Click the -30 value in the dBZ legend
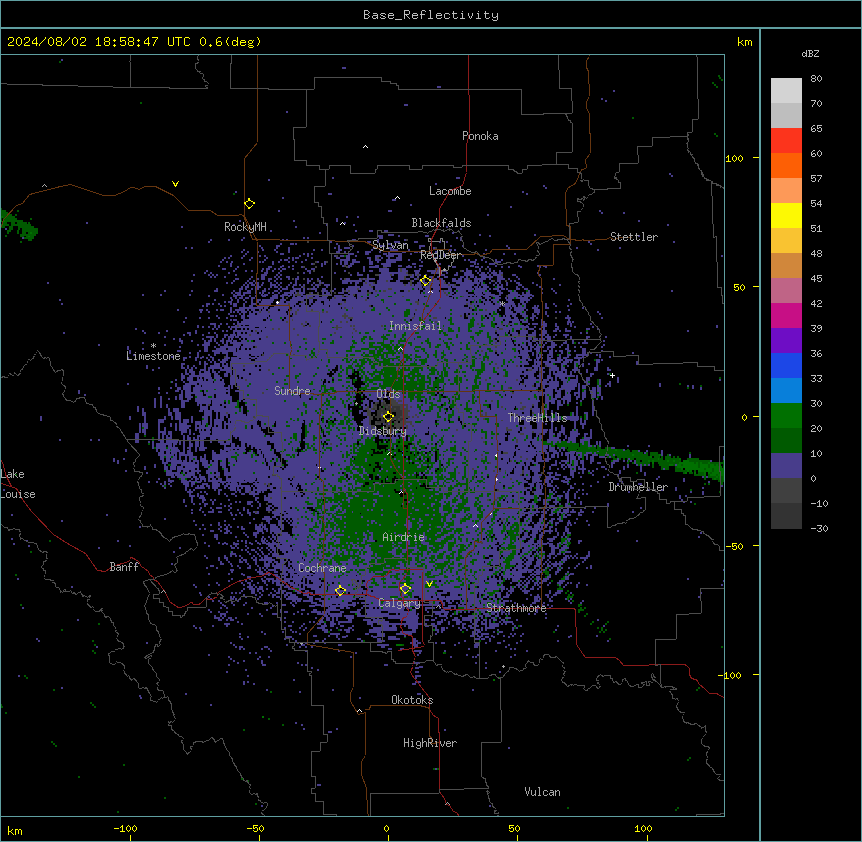This screenshot has width=862, height=842. (x=819, y=528)
